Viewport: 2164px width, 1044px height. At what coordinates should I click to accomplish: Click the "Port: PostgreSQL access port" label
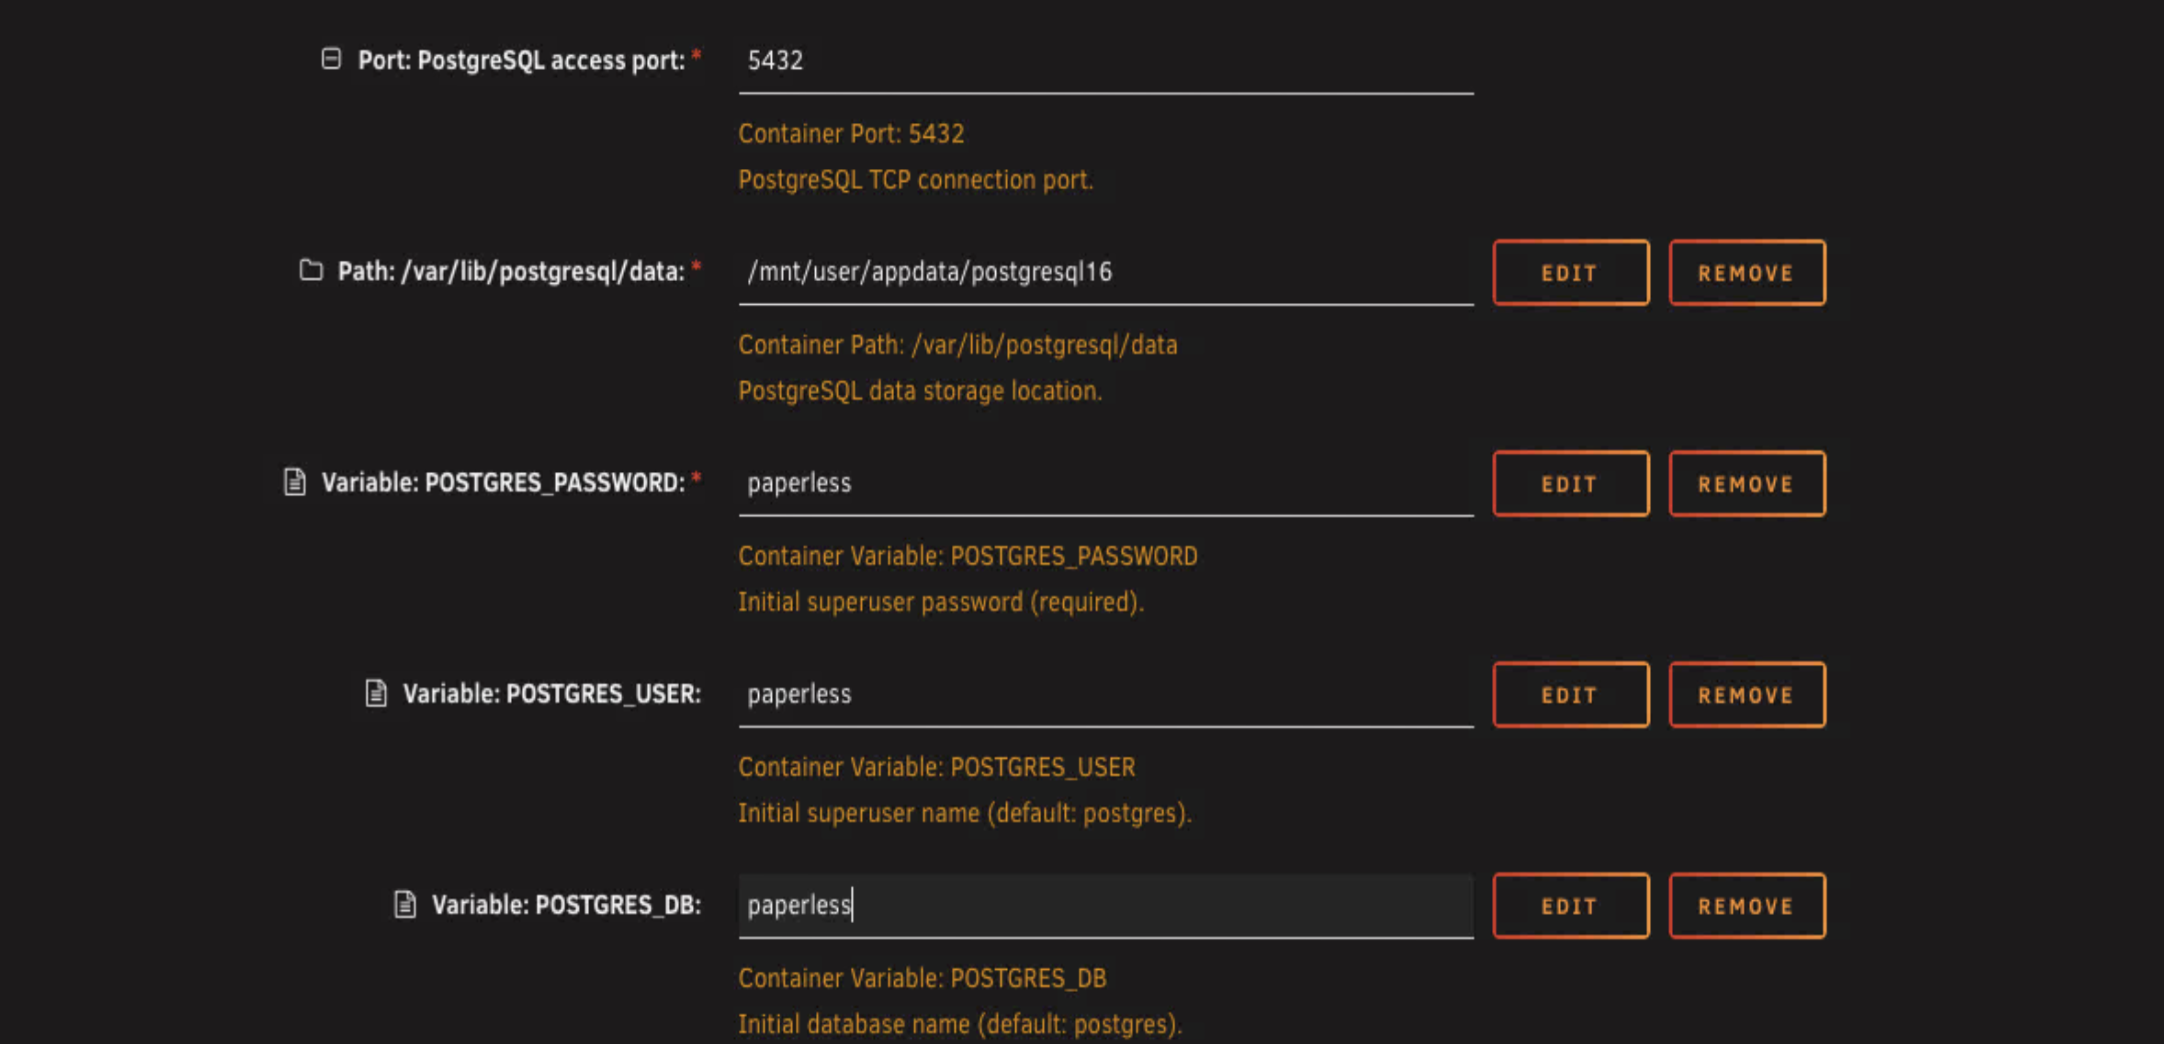521,60
